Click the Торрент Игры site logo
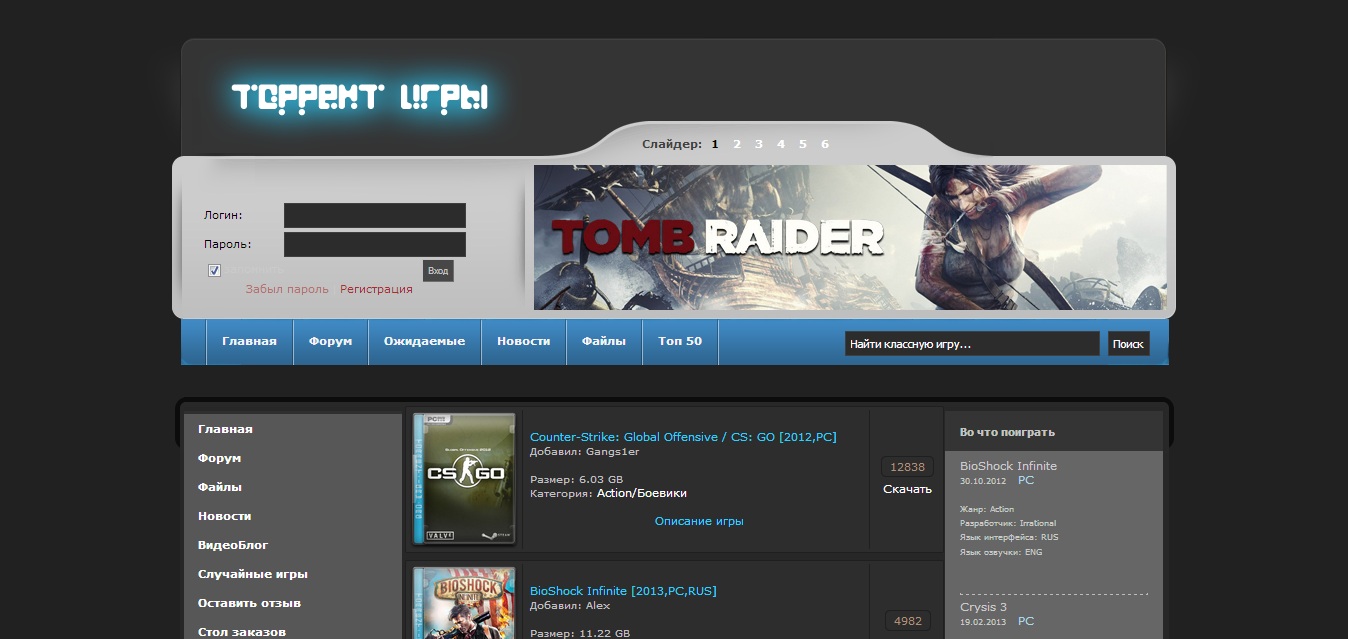1348x639 pixels. (x=360, y=98)
